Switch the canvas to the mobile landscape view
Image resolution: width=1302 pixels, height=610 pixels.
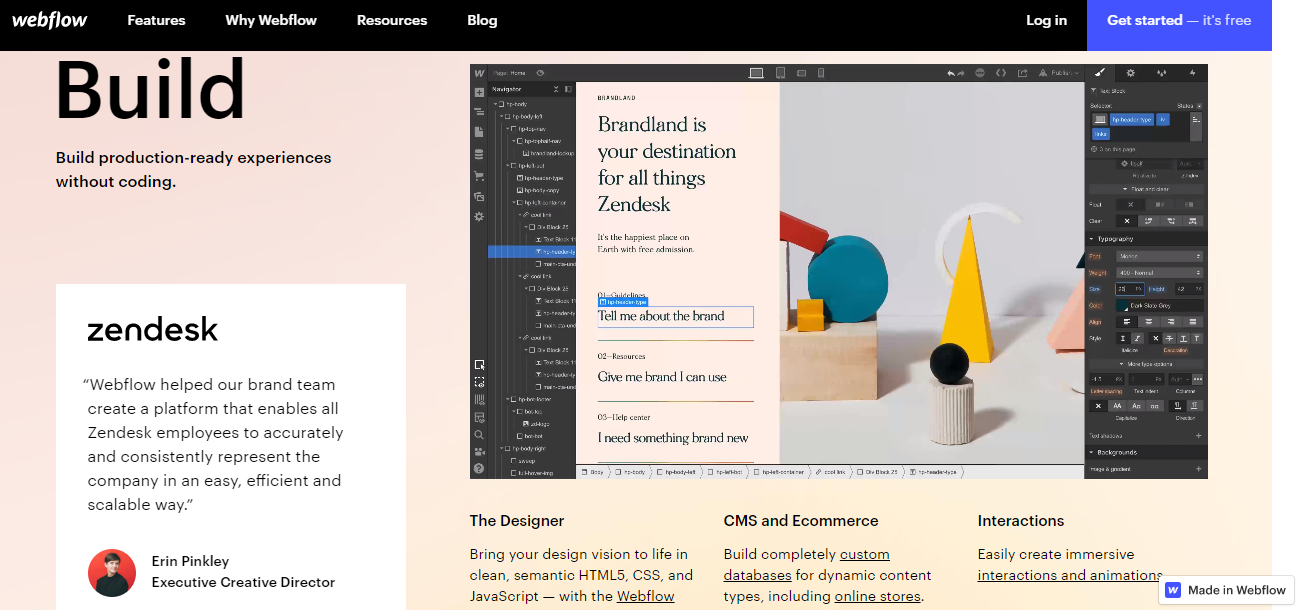point(801,73)
